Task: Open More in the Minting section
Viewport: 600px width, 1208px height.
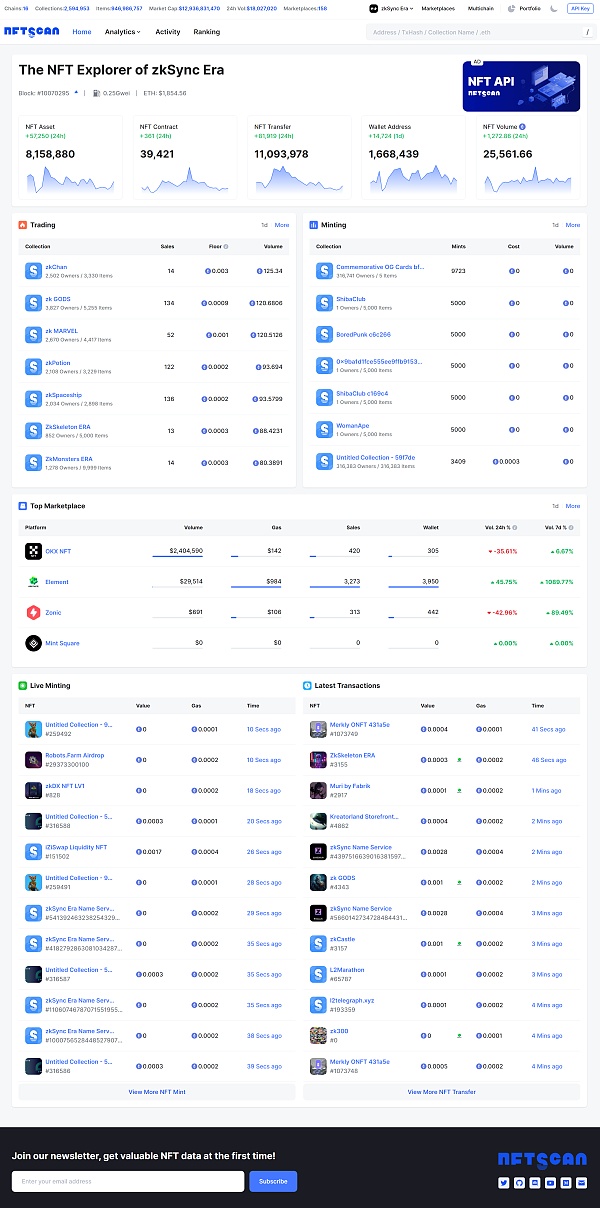Action: tap(573, 225)
